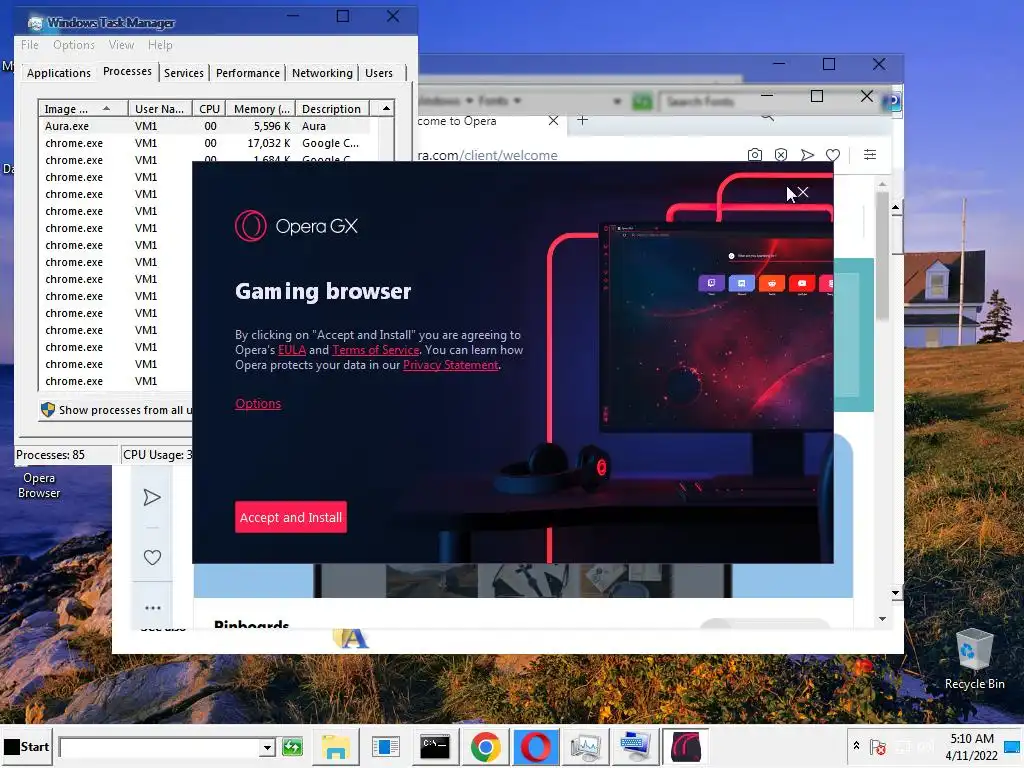Click the window switcher taskbar icon

[385, 747]
